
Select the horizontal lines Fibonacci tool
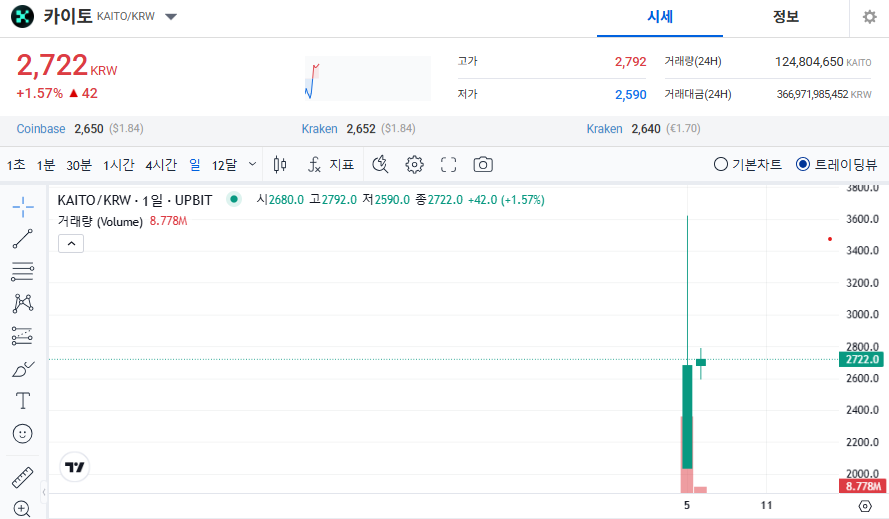point(23,272)
